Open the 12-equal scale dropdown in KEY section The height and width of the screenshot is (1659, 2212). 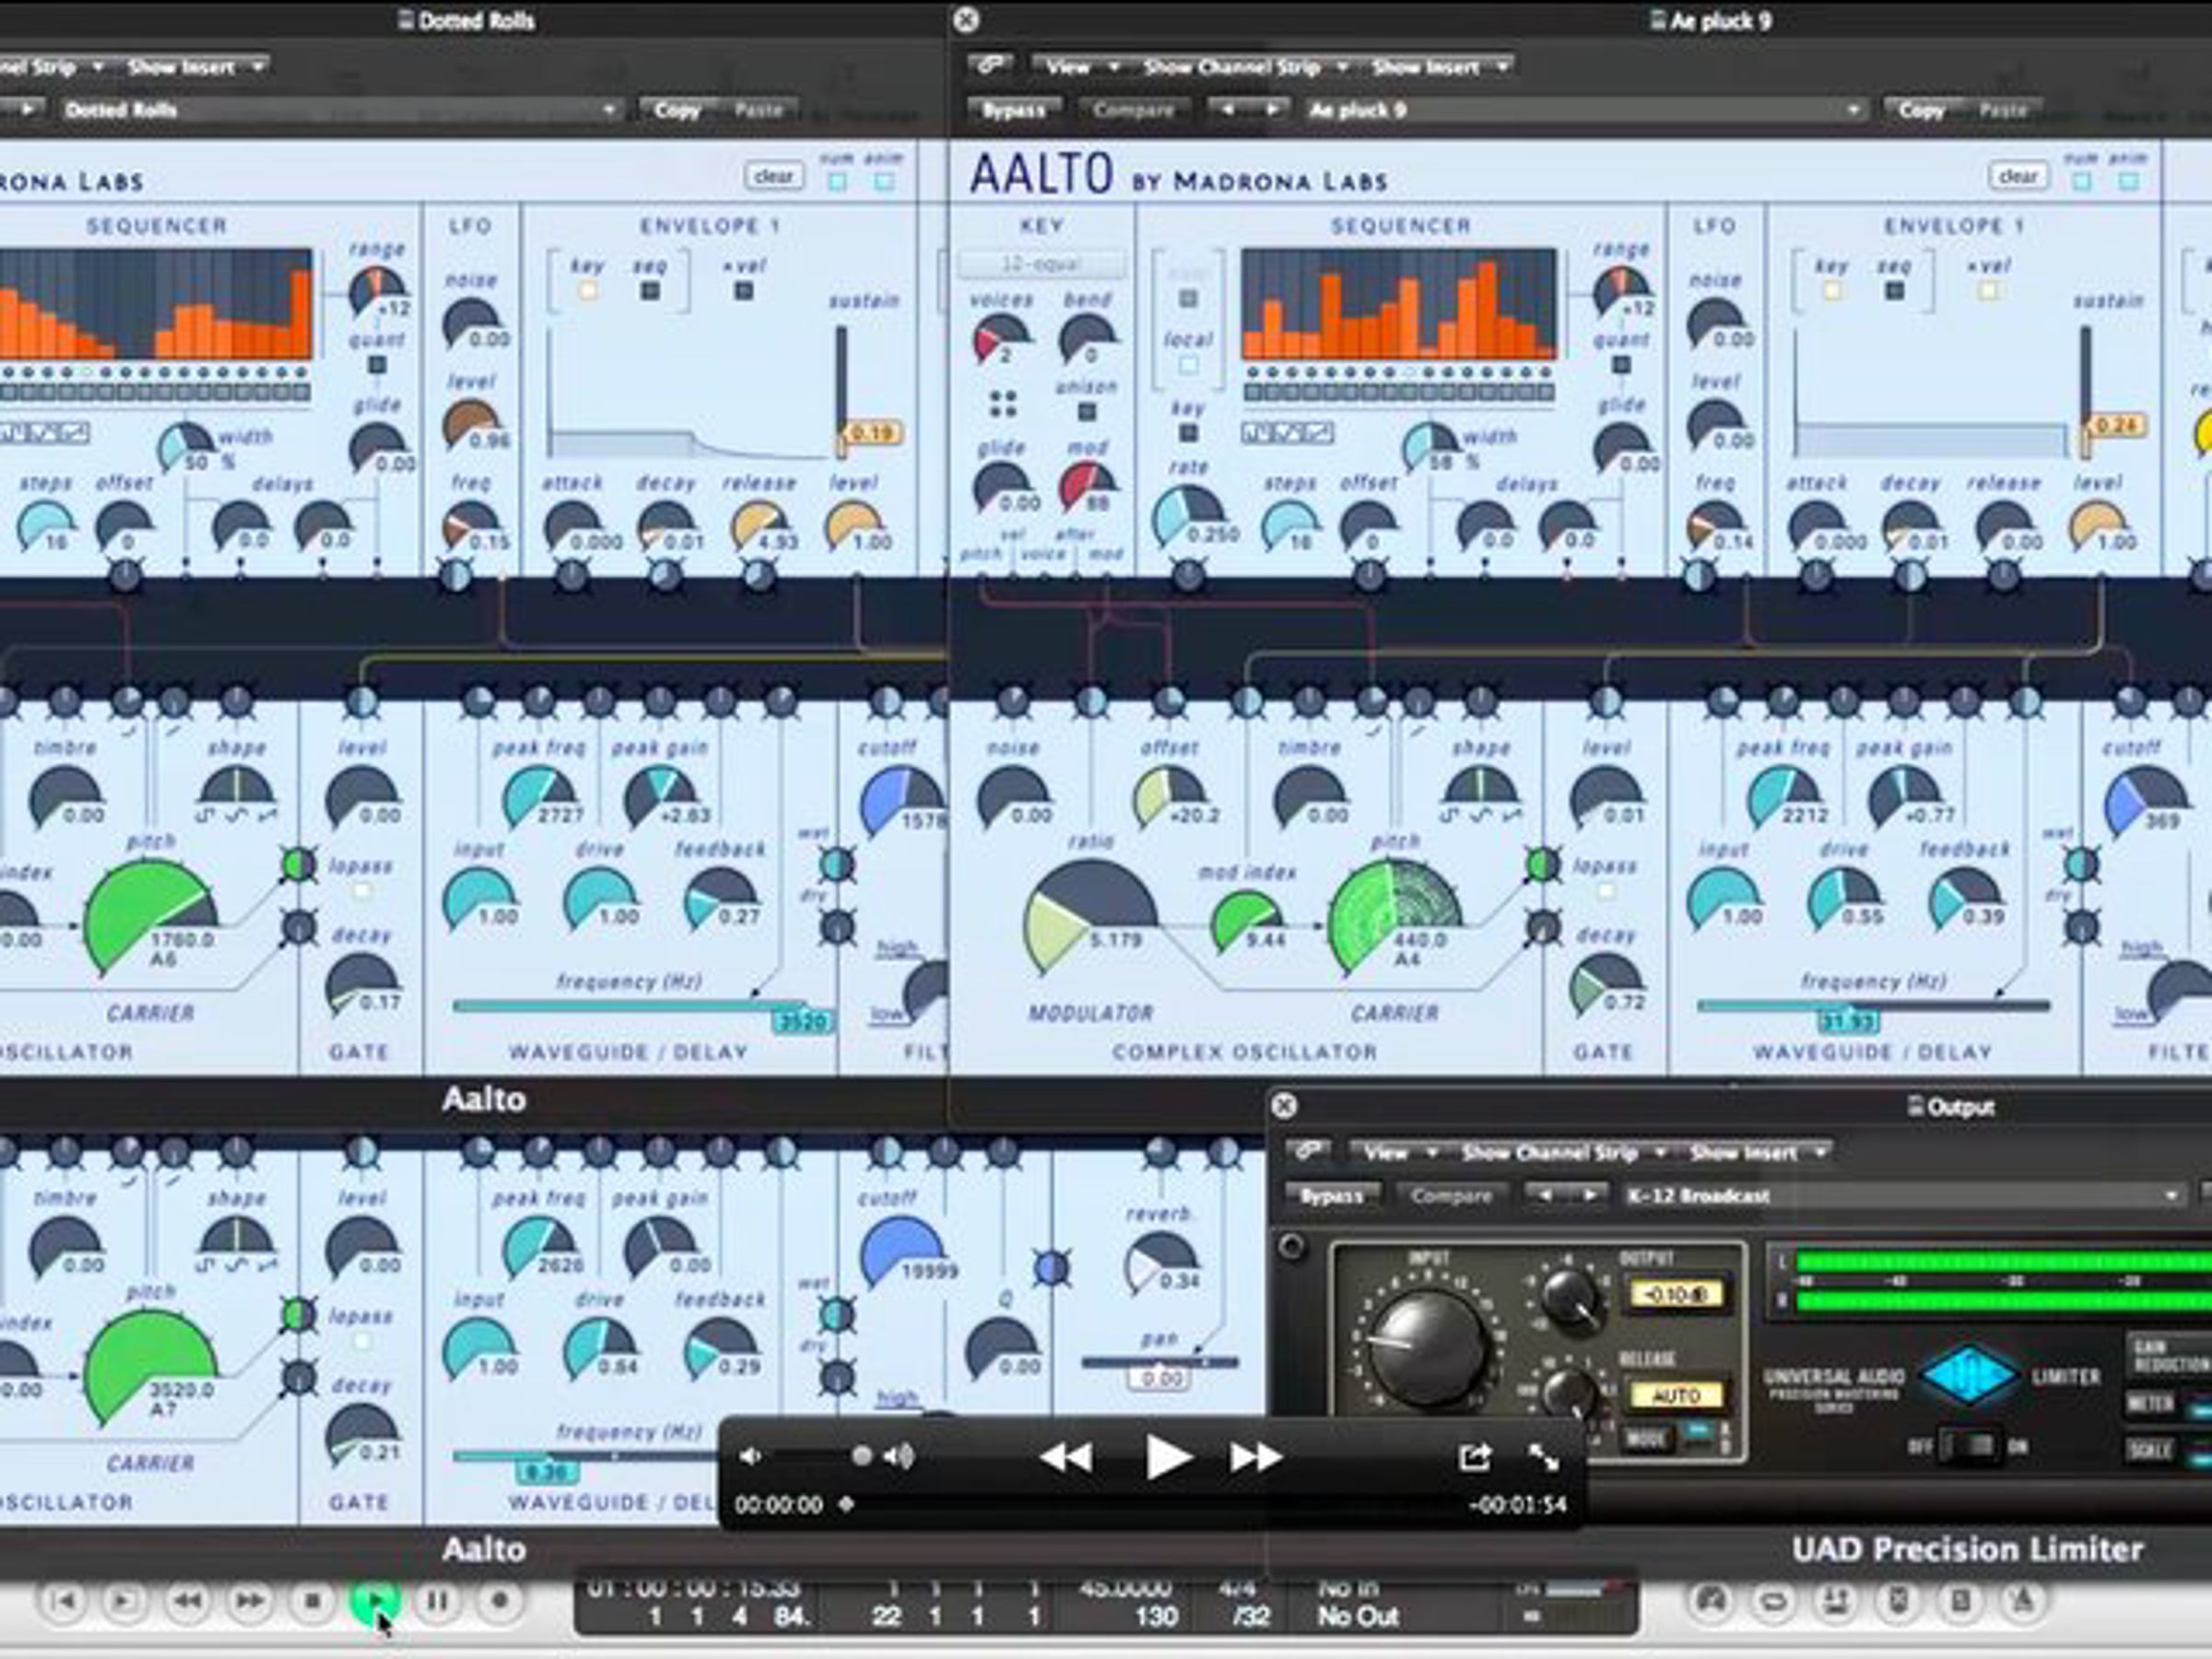(1041, 264)
